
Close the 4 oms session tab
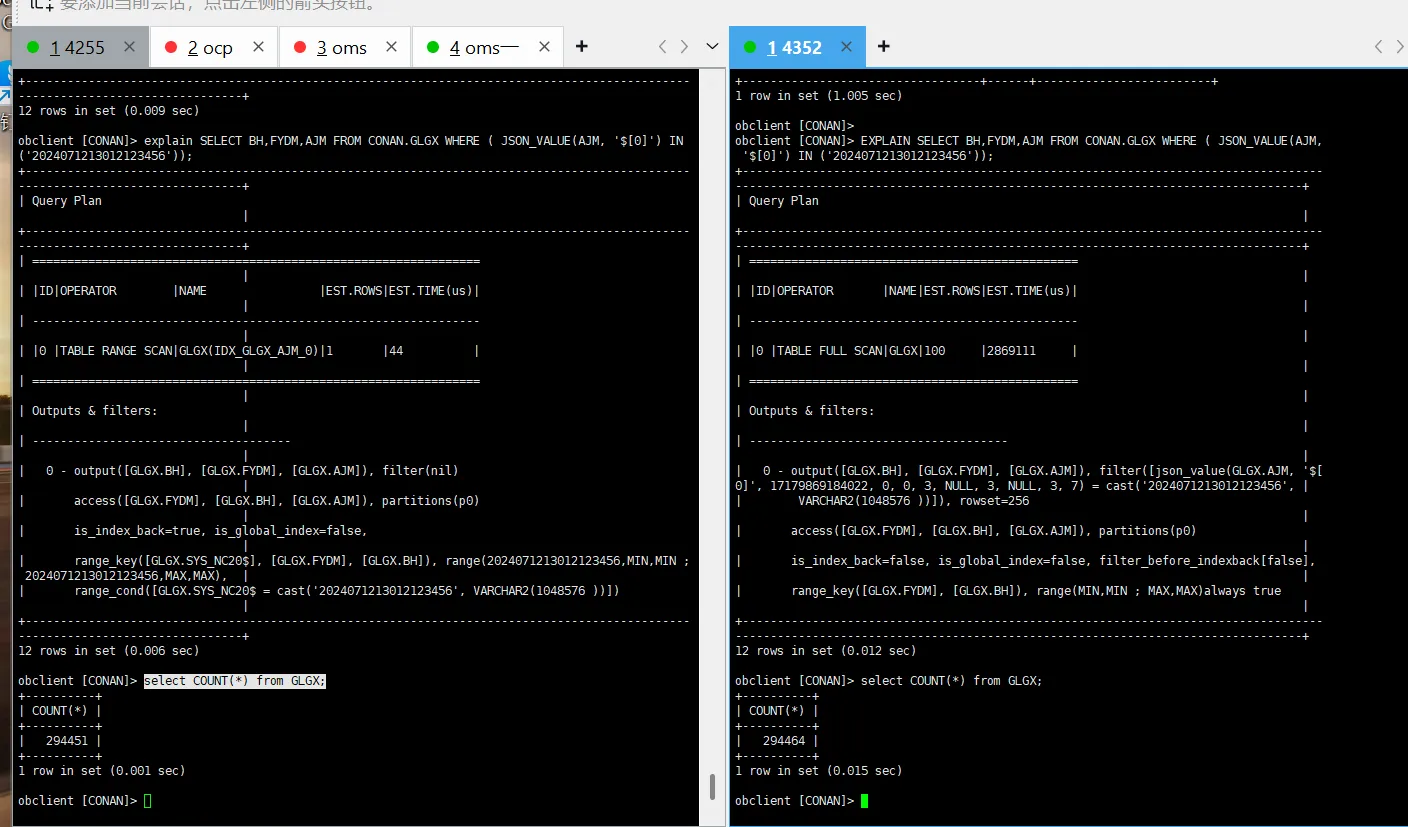543,47
